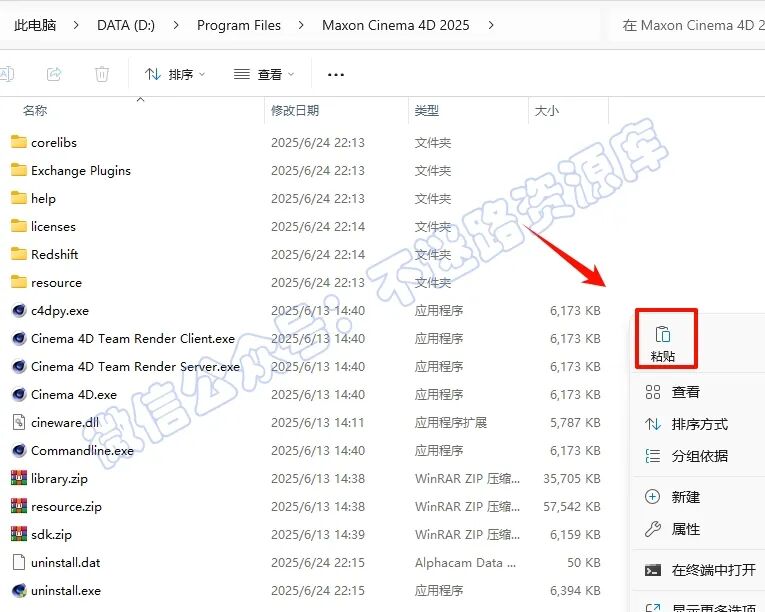Click the Commandline.exe application icon
The image size is (765, 612).
19,450
